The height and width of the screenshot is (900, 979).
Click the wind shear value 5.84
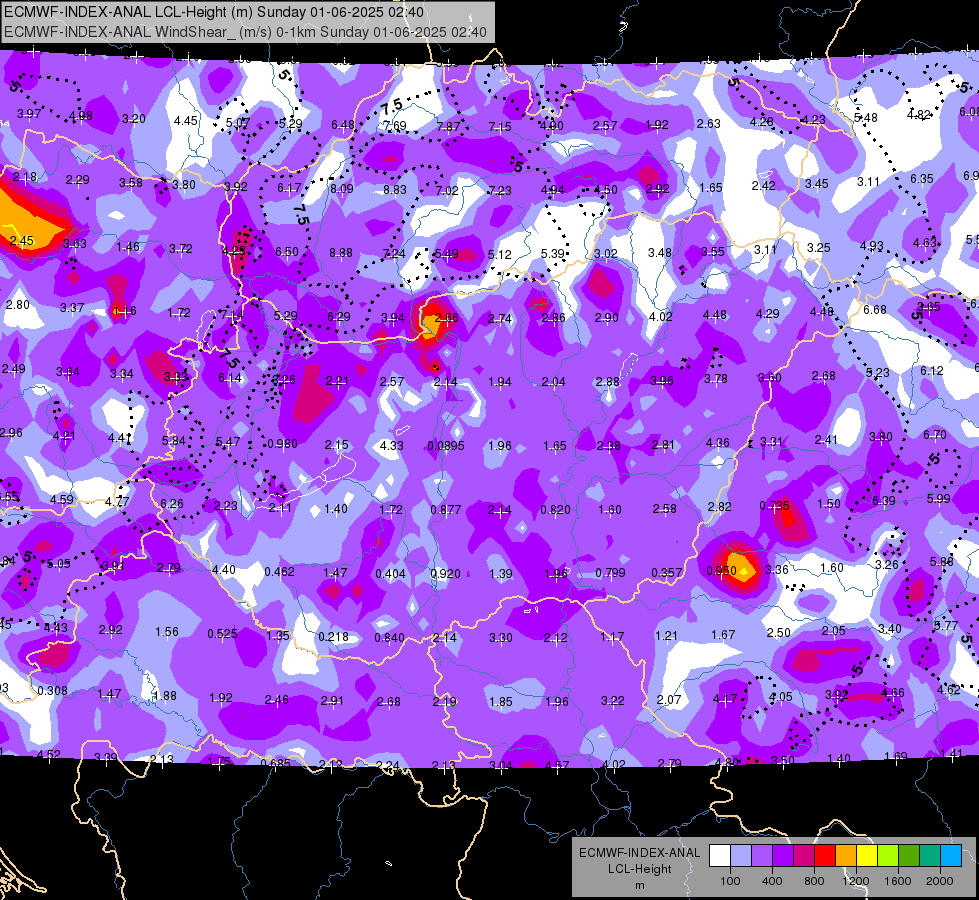[x=174, y=441]
